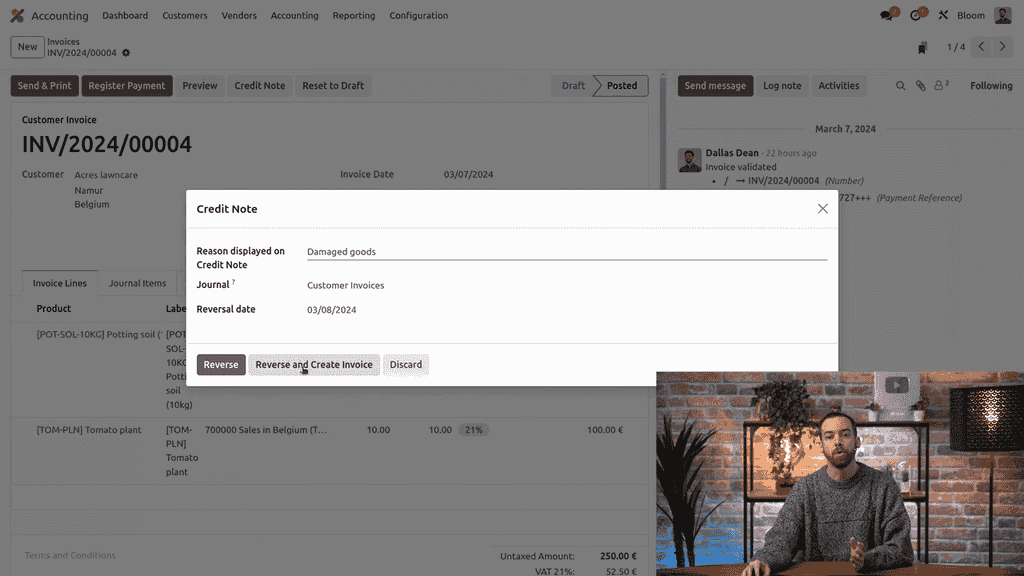
Task: Click Reverse and Create Invoice button
Action: coord(314,364)
